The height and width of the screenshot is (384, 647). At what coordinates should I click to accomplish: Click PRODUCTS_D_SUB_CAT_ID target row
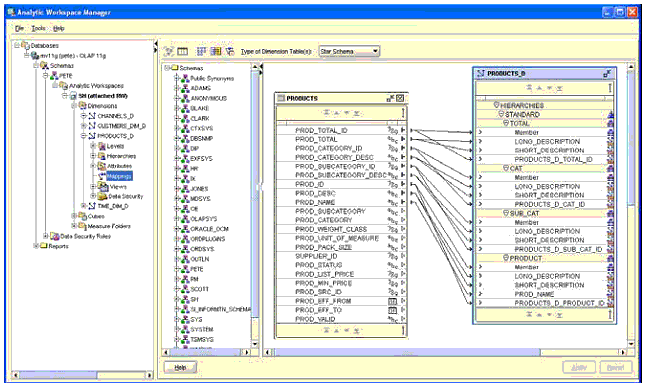(545, 249)
